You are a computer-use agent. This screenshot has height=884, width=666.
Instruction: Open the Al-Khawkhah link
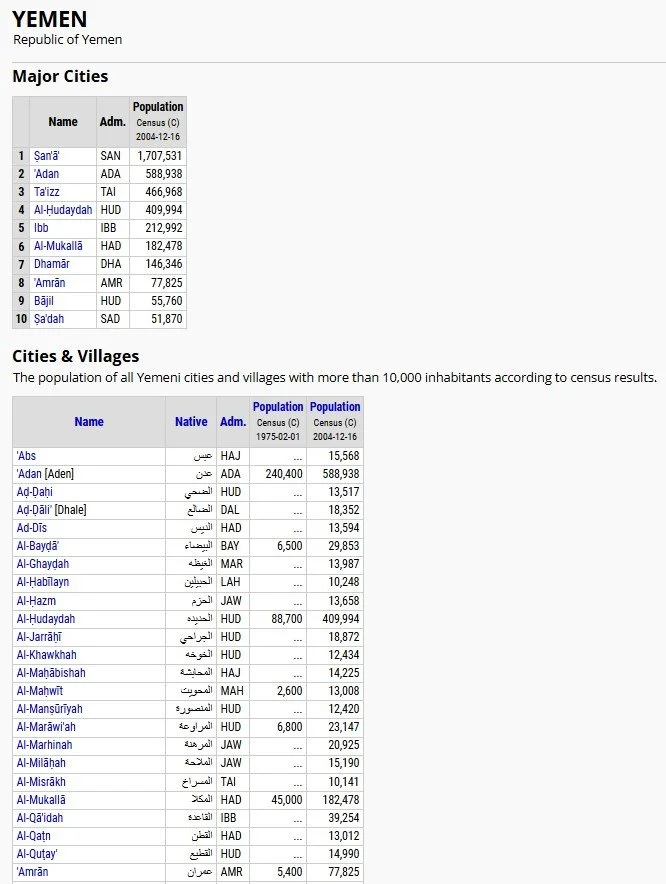tap(46, 655)
